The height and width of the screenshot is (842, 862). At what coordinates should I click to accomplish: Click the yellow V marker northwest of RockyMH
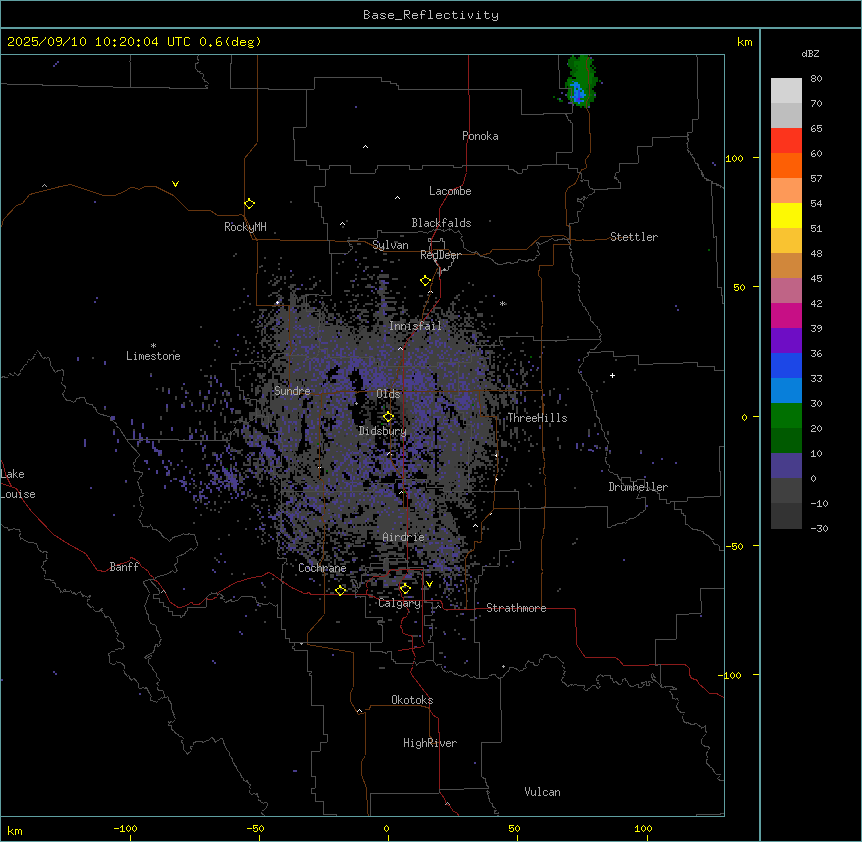(x=175, y=184)
